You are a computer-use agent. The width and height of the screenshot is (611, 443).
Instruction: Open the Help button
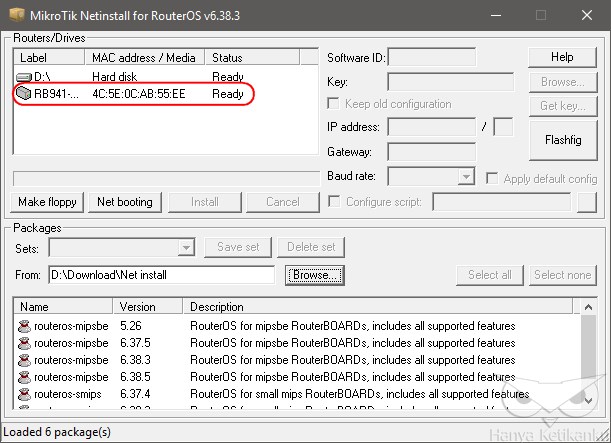pos(562,57)
